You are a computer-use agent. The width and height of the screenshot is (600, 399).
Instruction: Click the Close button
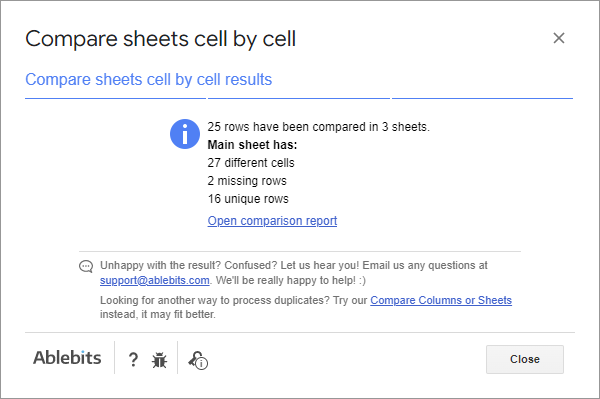pos(525,359)
